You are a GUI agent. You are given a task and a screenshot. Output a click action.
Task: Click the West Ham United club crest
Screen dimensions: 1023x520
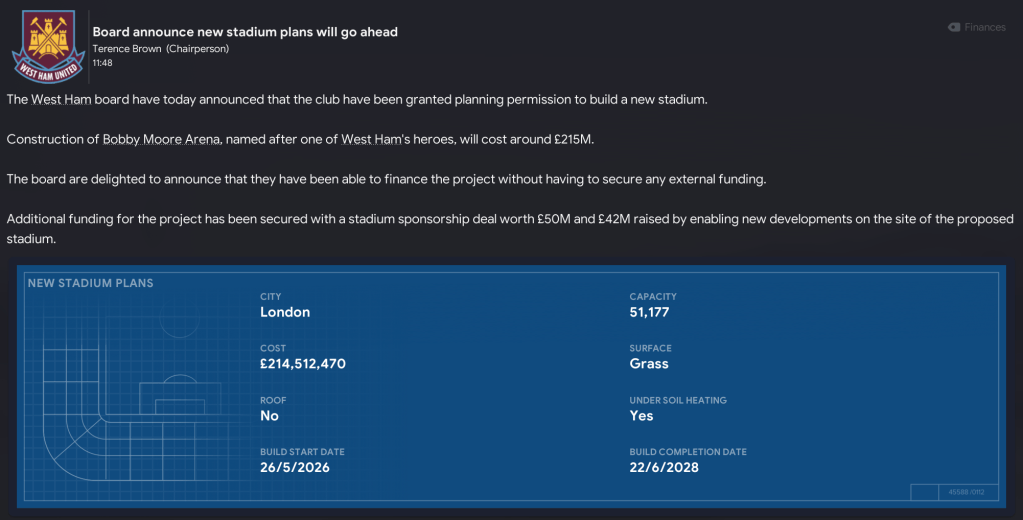tap(45, 48)
